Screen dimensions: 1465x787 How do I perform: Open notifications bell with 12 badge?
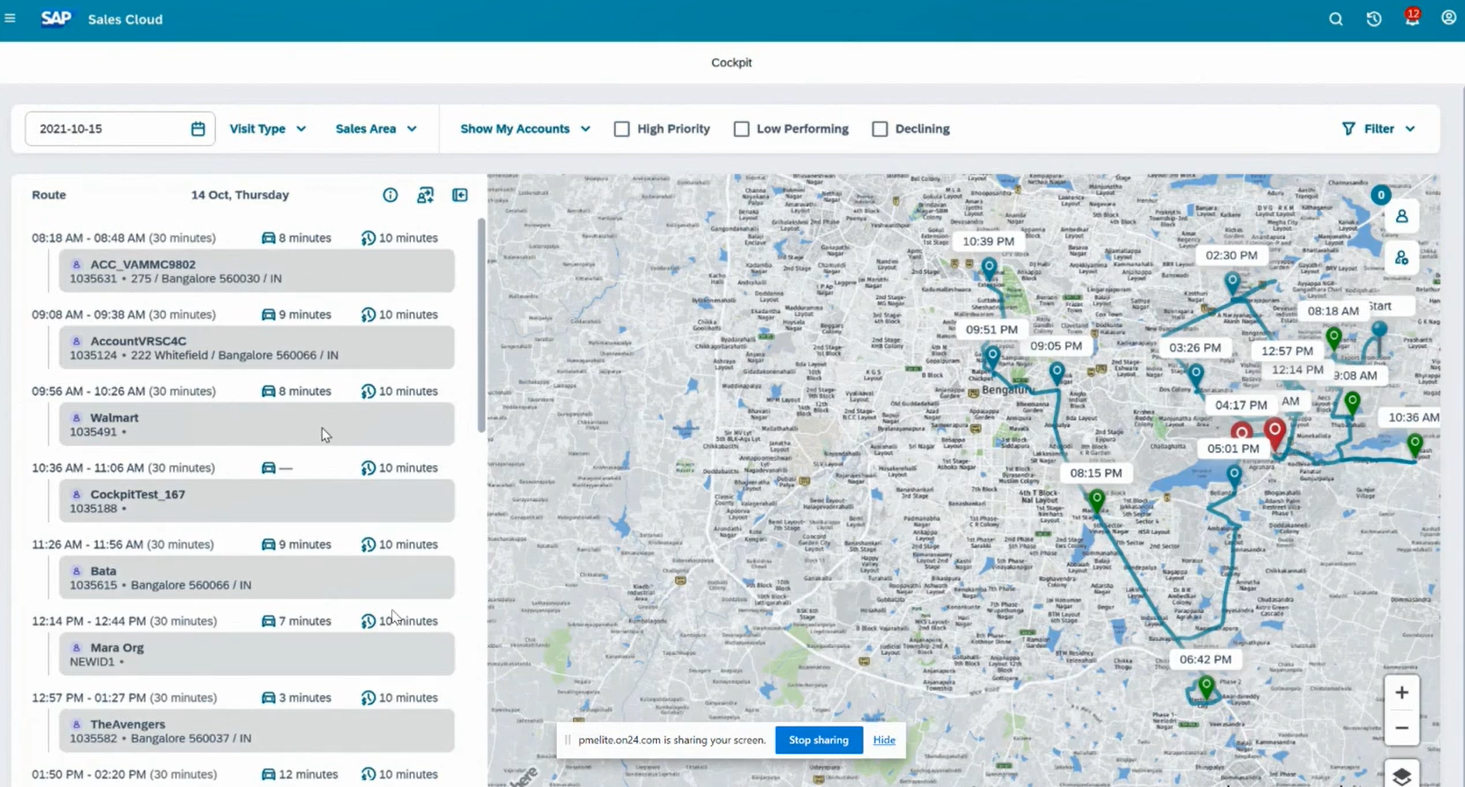pos(1411,18)
